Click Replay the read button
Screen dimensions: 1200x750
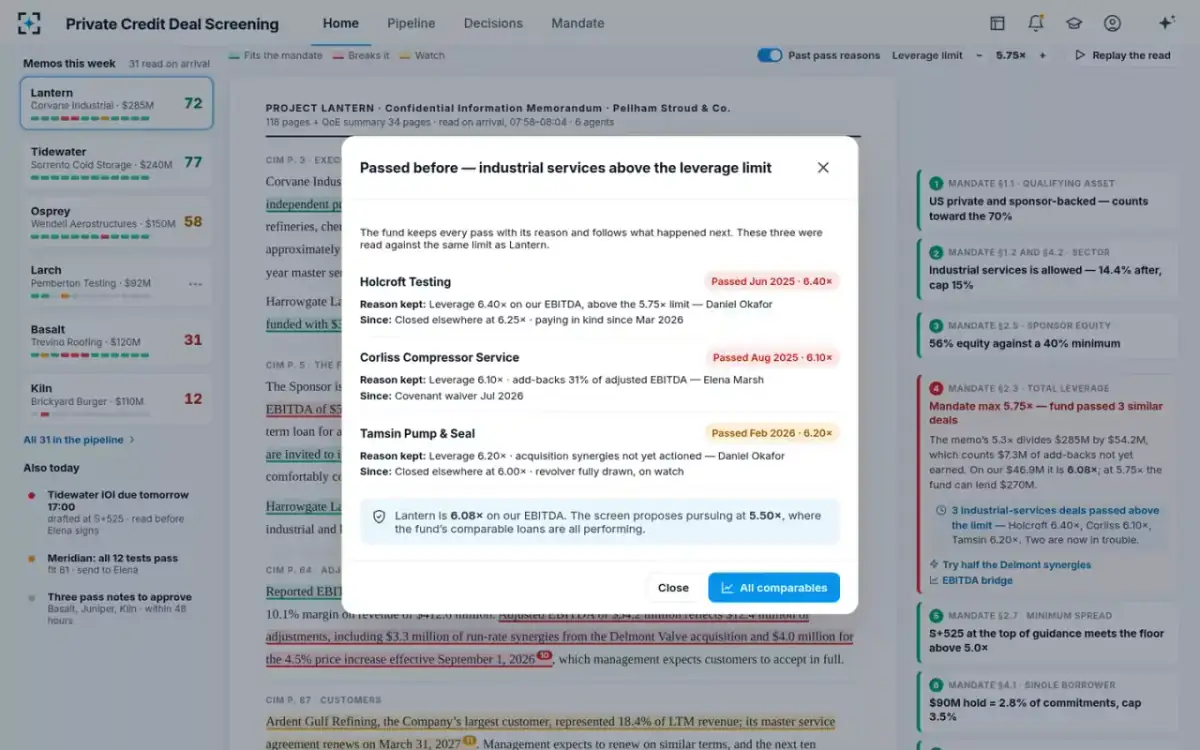point(1122,56)
